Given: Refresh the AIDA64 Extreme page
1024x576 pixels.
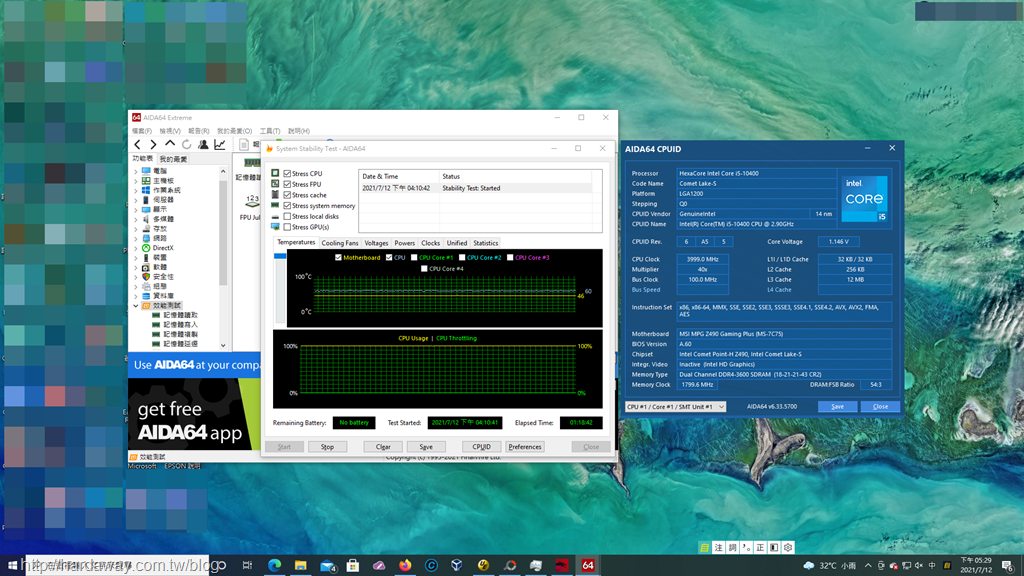Looking at the screenshot, I should pyautogui.click(x=187, y=144).
